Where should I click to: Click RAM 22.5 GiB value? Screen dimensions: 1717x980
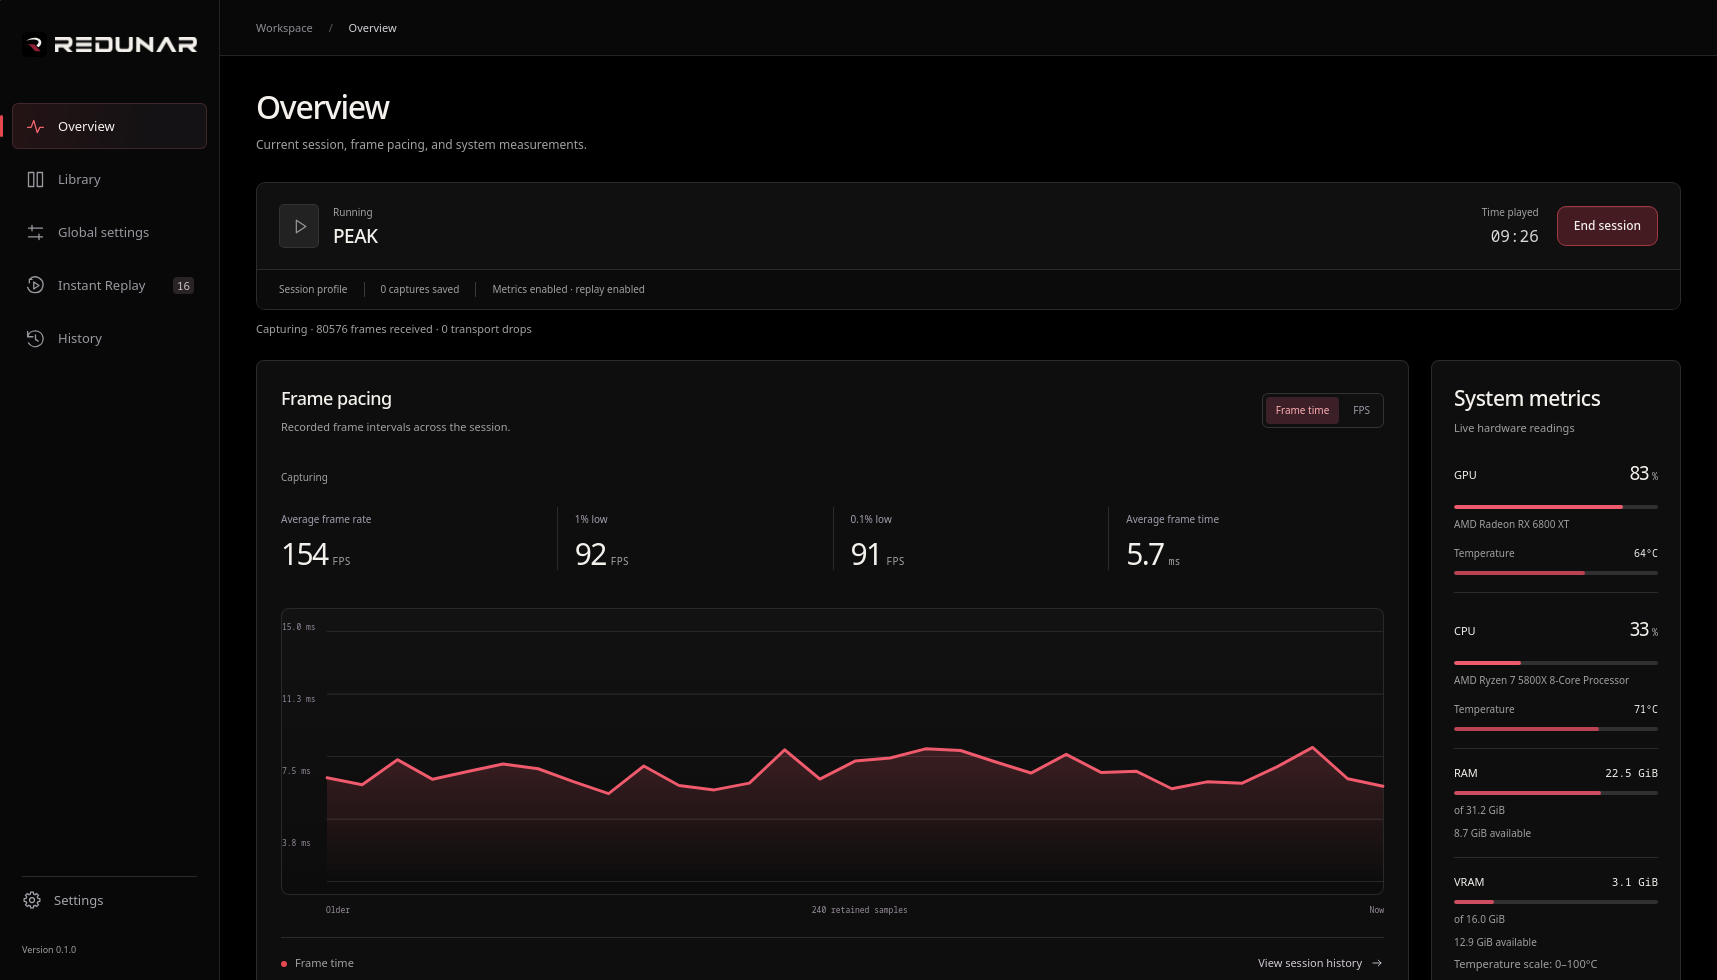point(1631,774)
